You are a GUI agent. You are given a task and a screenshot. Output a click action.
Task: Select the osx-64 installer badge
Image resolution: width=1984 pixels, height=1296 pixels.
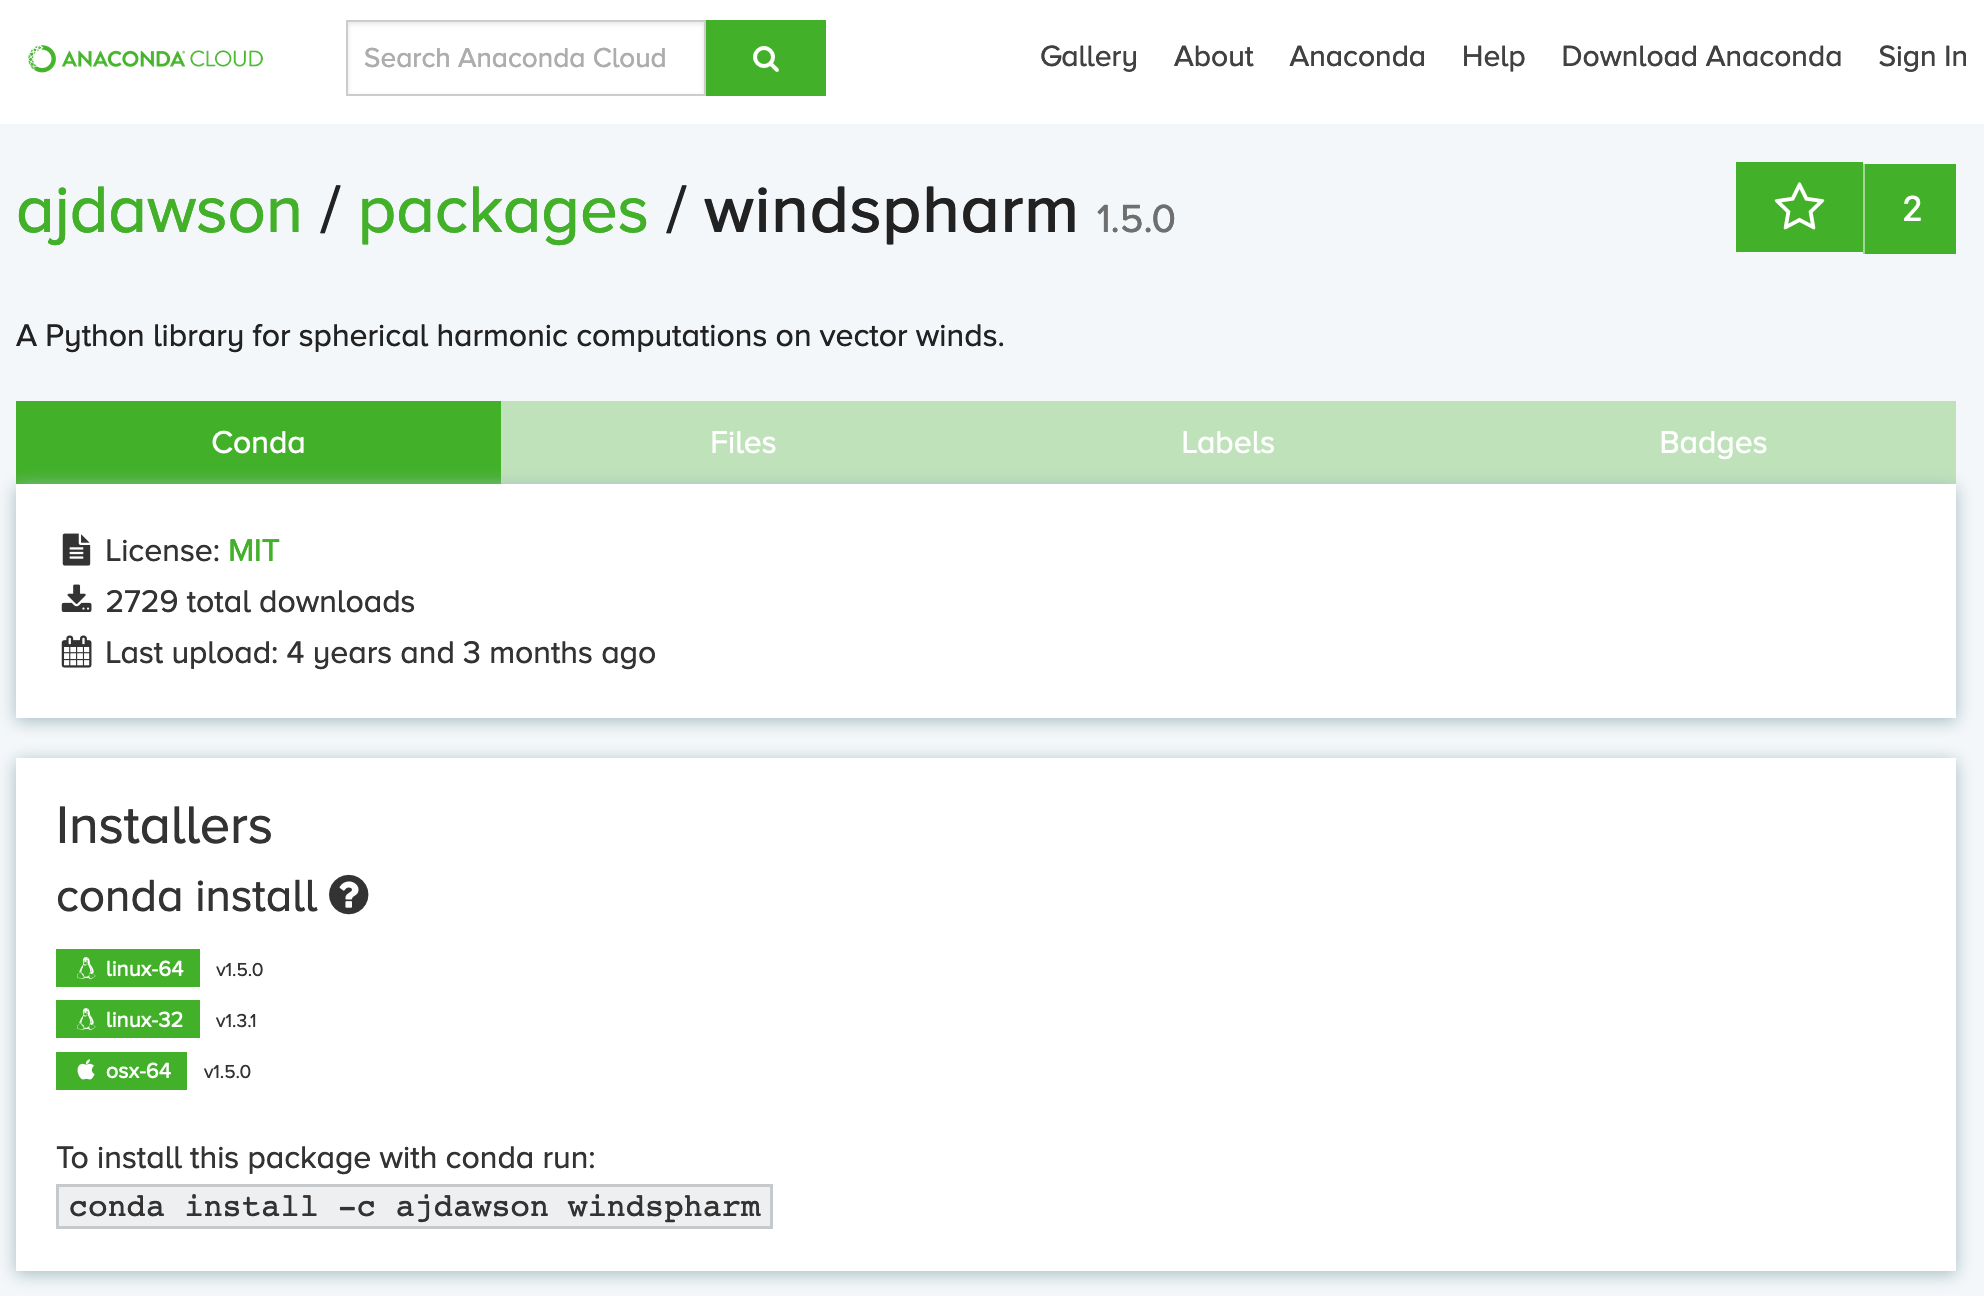[x=121, y=1070]
